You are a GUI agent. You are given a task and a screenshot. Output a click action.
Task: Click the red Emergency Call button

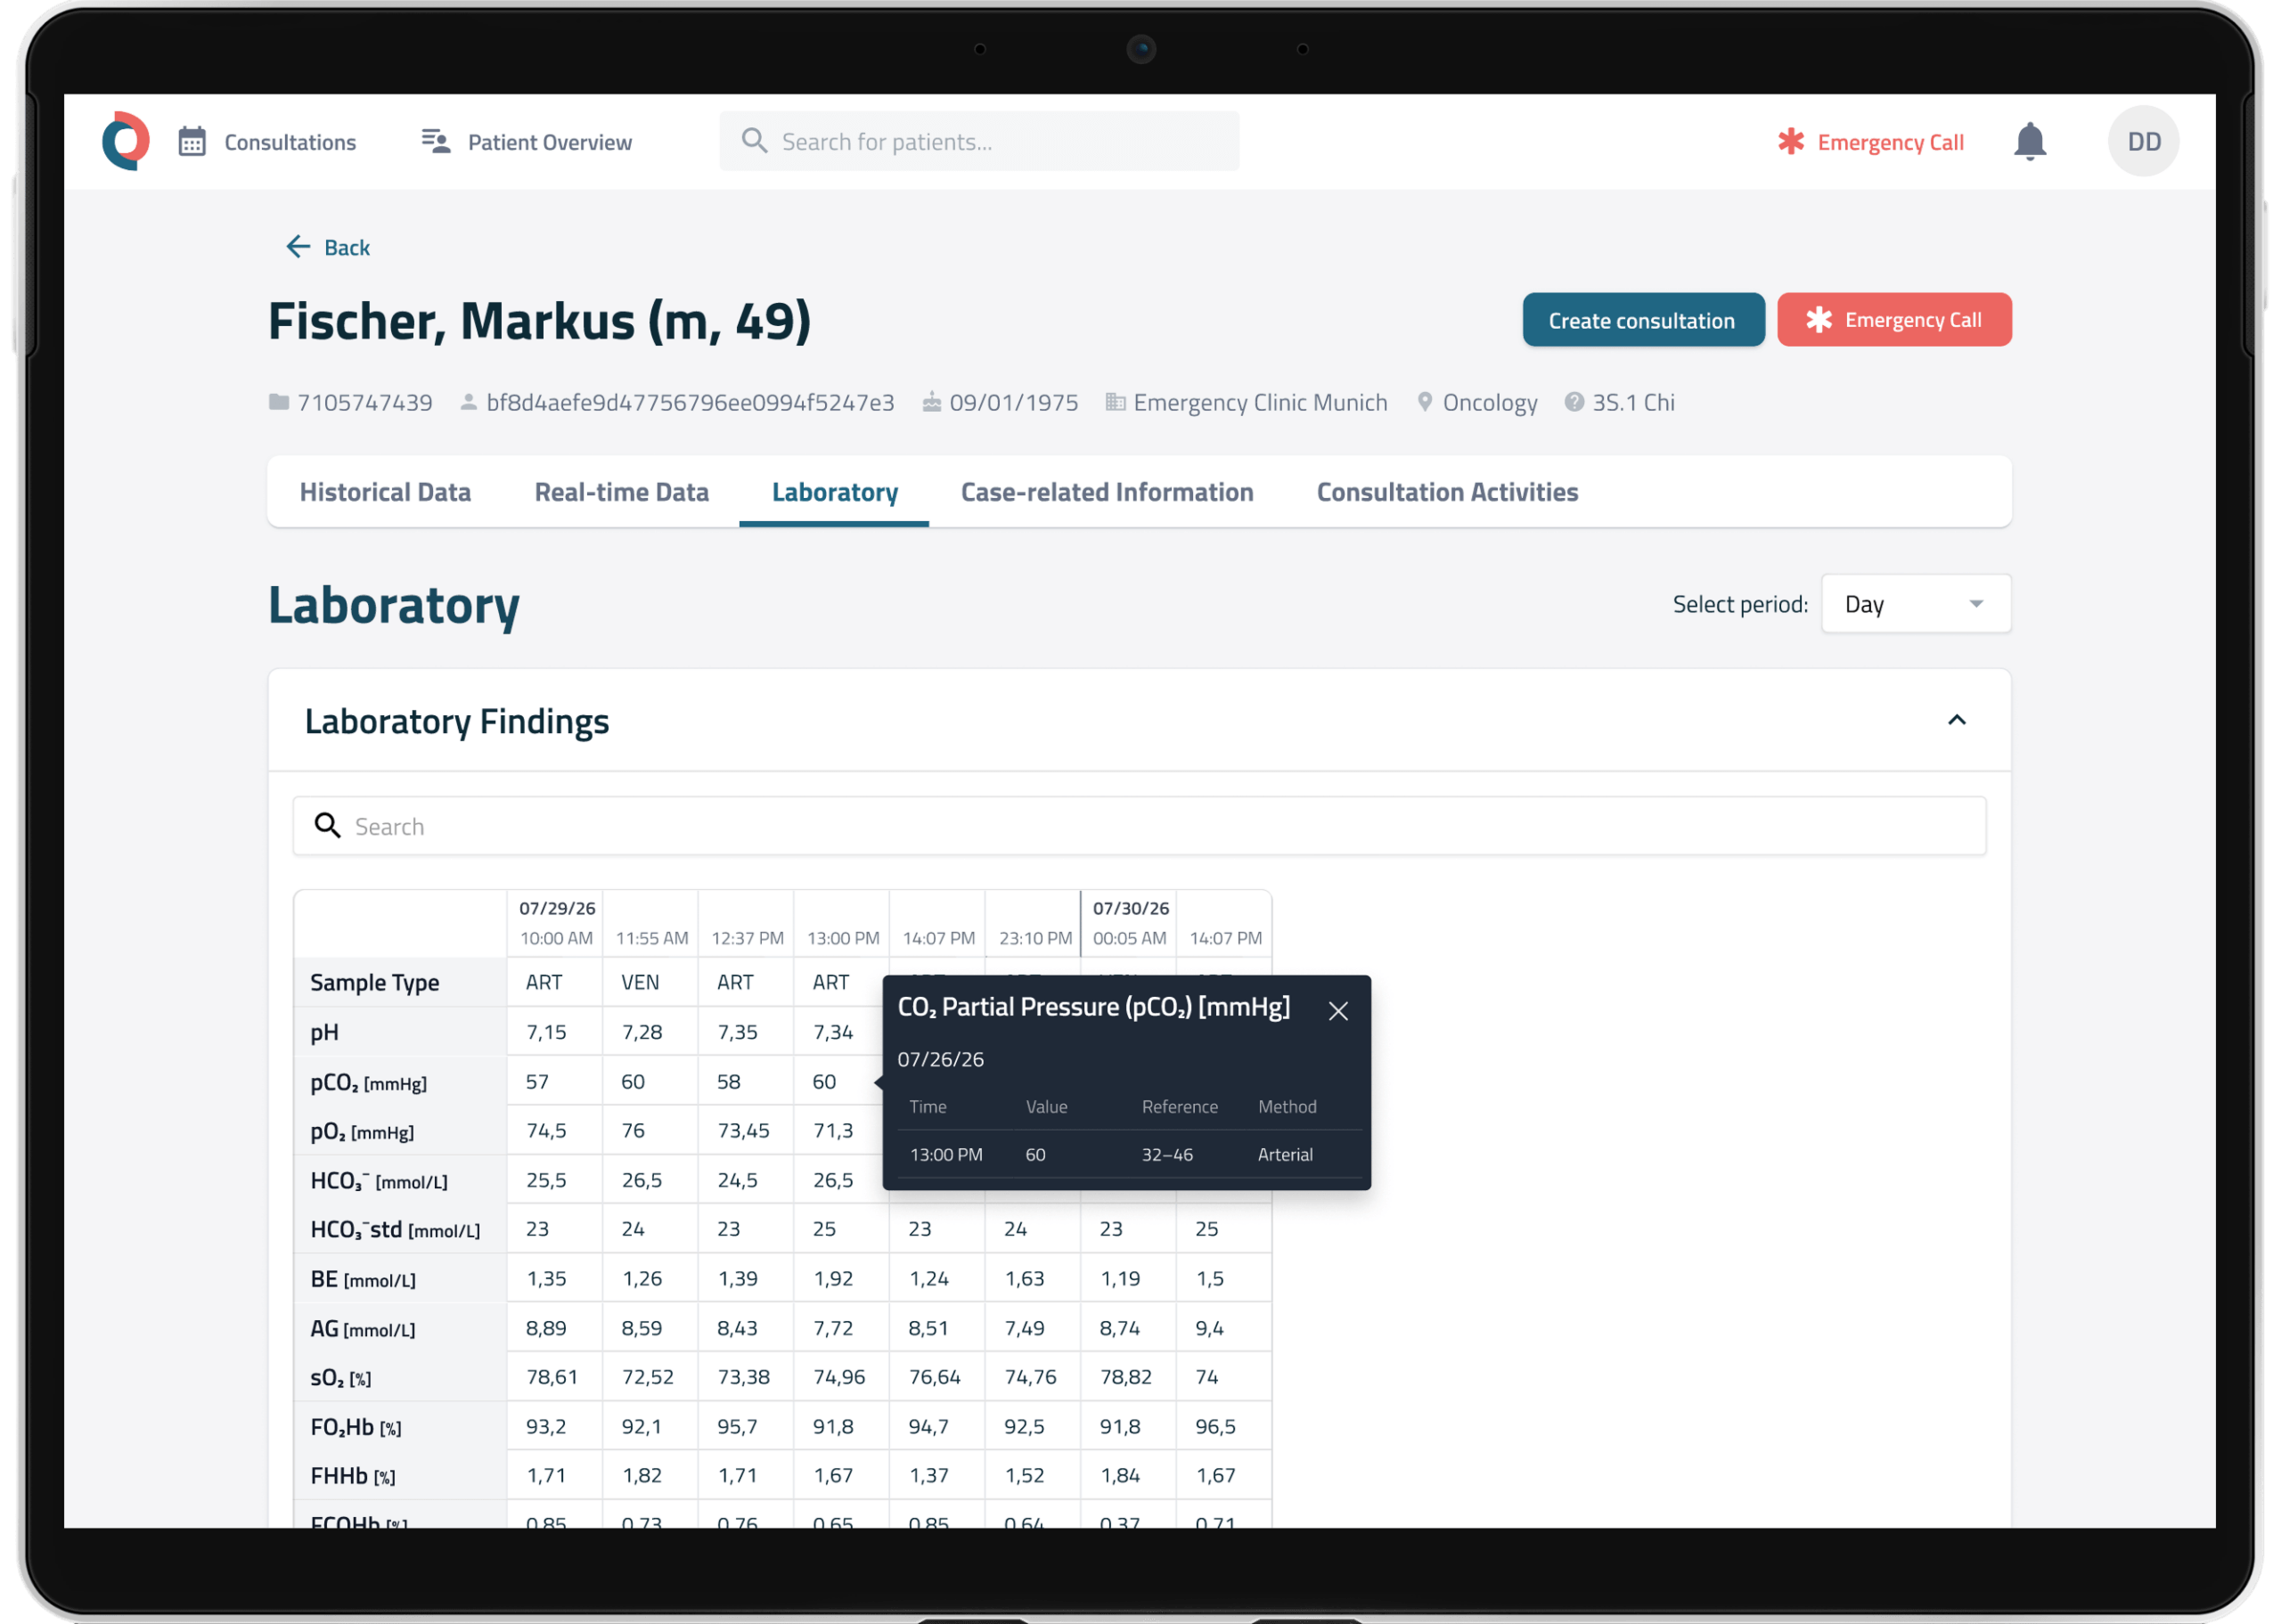[1893, 320]
